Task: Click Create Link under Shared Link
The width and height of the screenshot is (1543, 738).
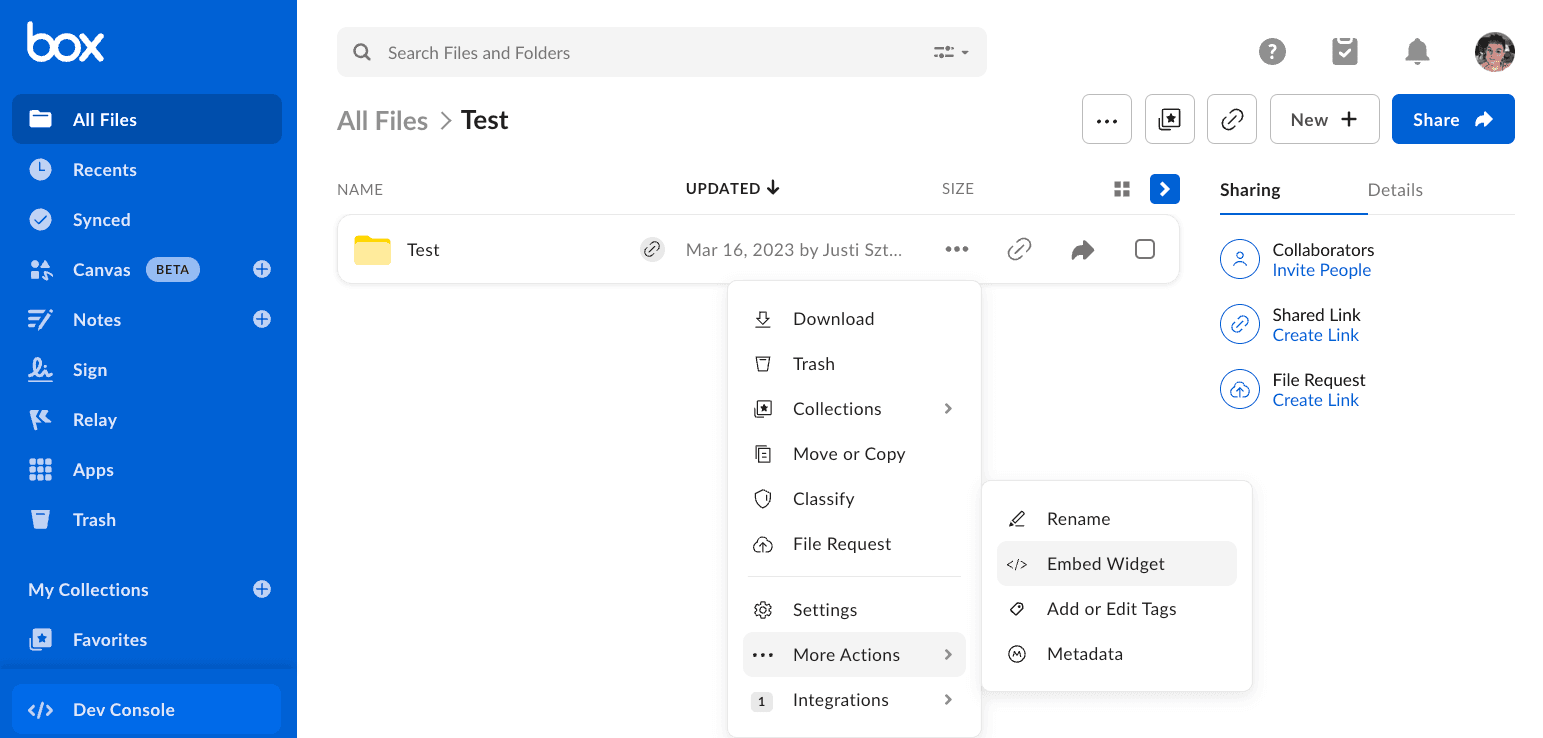Action: coord(1316,335)
